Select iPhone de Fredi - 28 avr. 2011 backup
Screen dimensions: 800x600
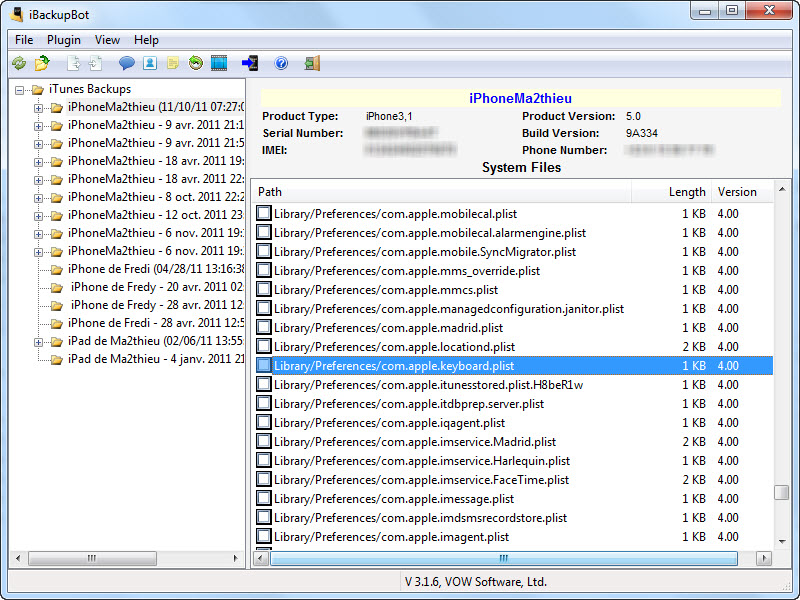(x=156, y=323)
